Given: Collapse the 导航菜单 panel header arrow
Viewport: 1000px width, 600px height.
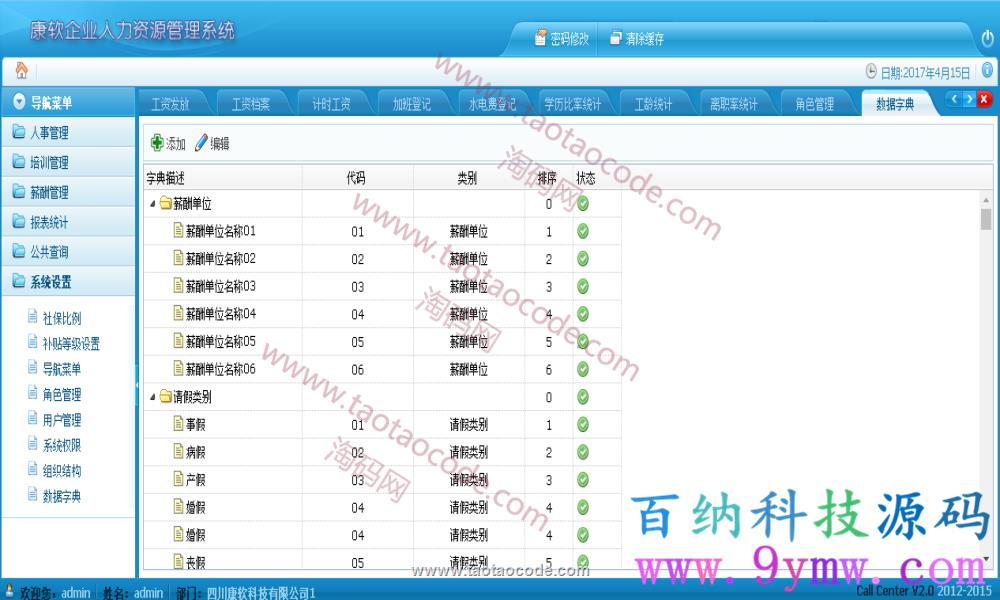Looking at the screenshot, I should [18, 102].
